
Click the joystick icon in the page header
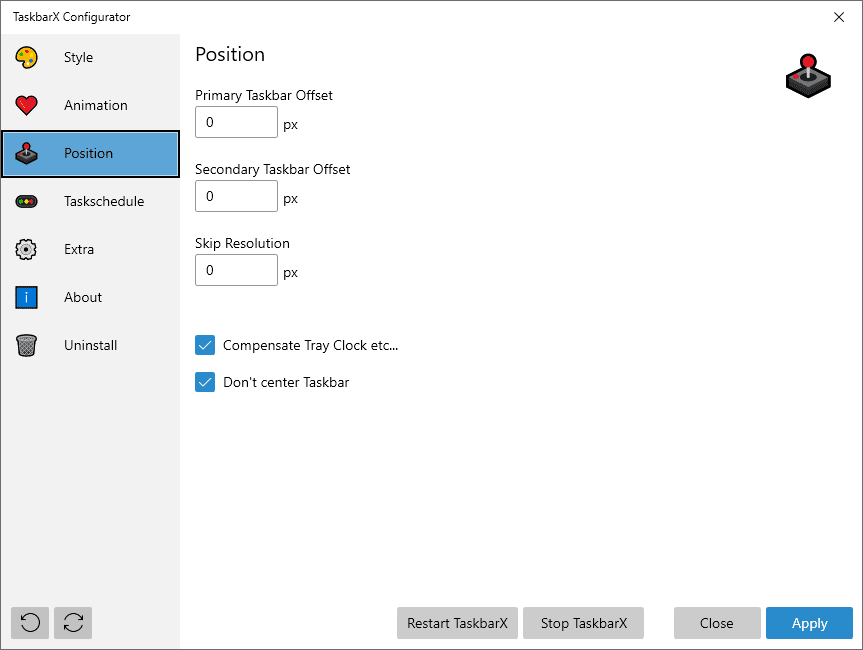tap(808, 76)
